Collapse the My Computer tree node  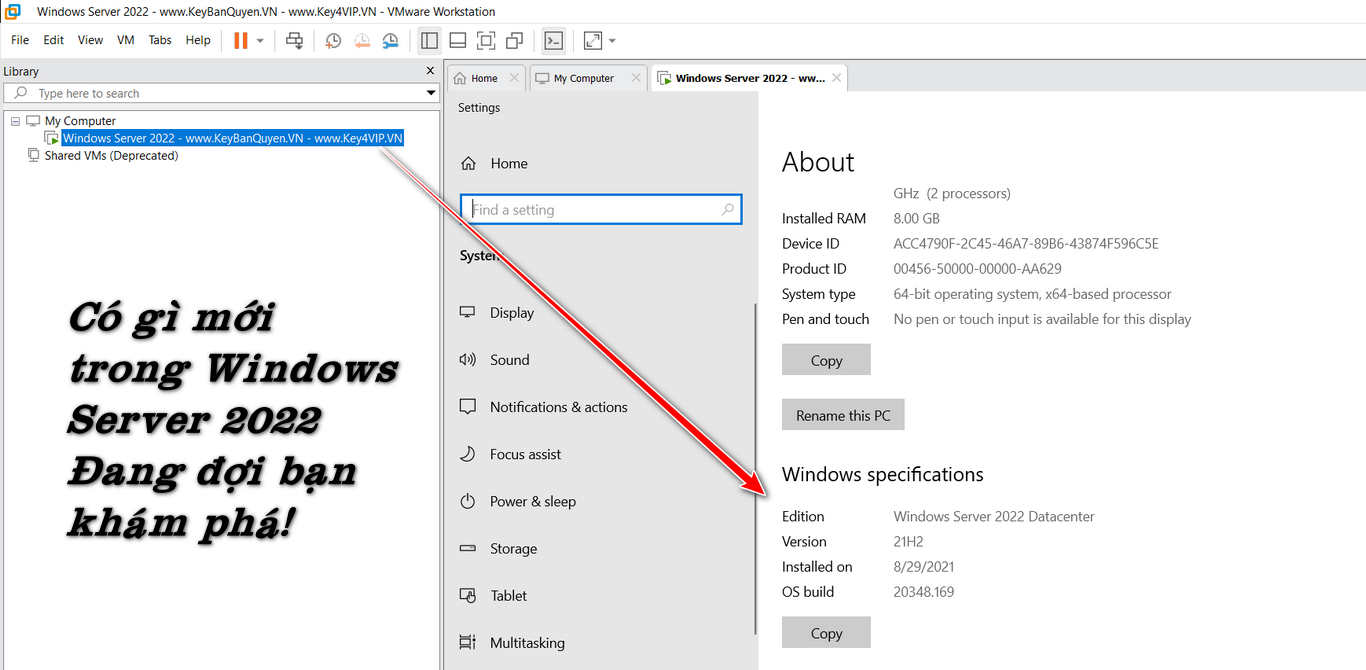[14, 120]
